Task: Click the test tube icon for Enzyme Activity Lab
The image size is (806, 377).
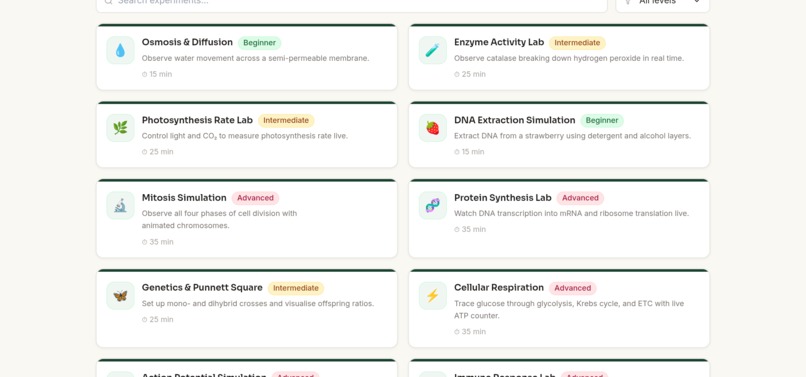Action: point(433,50)
